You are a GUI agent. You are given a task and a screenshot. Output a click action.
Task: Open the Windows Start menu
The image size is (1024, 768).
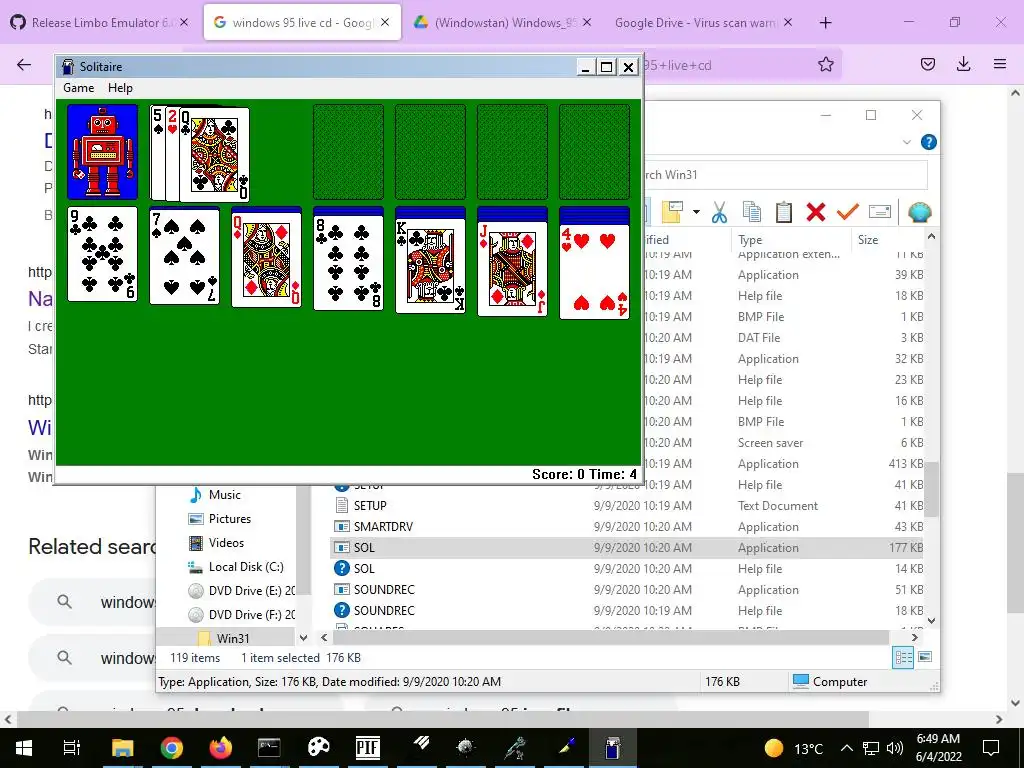pyautogui.click(x=24, y=748)
